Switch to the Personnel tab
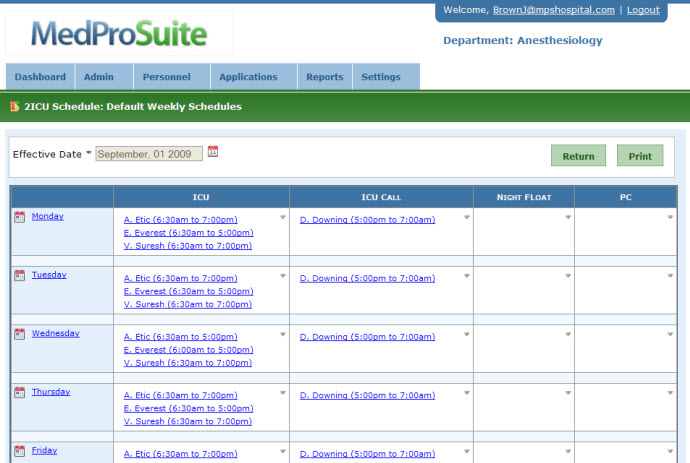Screen dimensions: 690x463 click(x=172, y=77)
